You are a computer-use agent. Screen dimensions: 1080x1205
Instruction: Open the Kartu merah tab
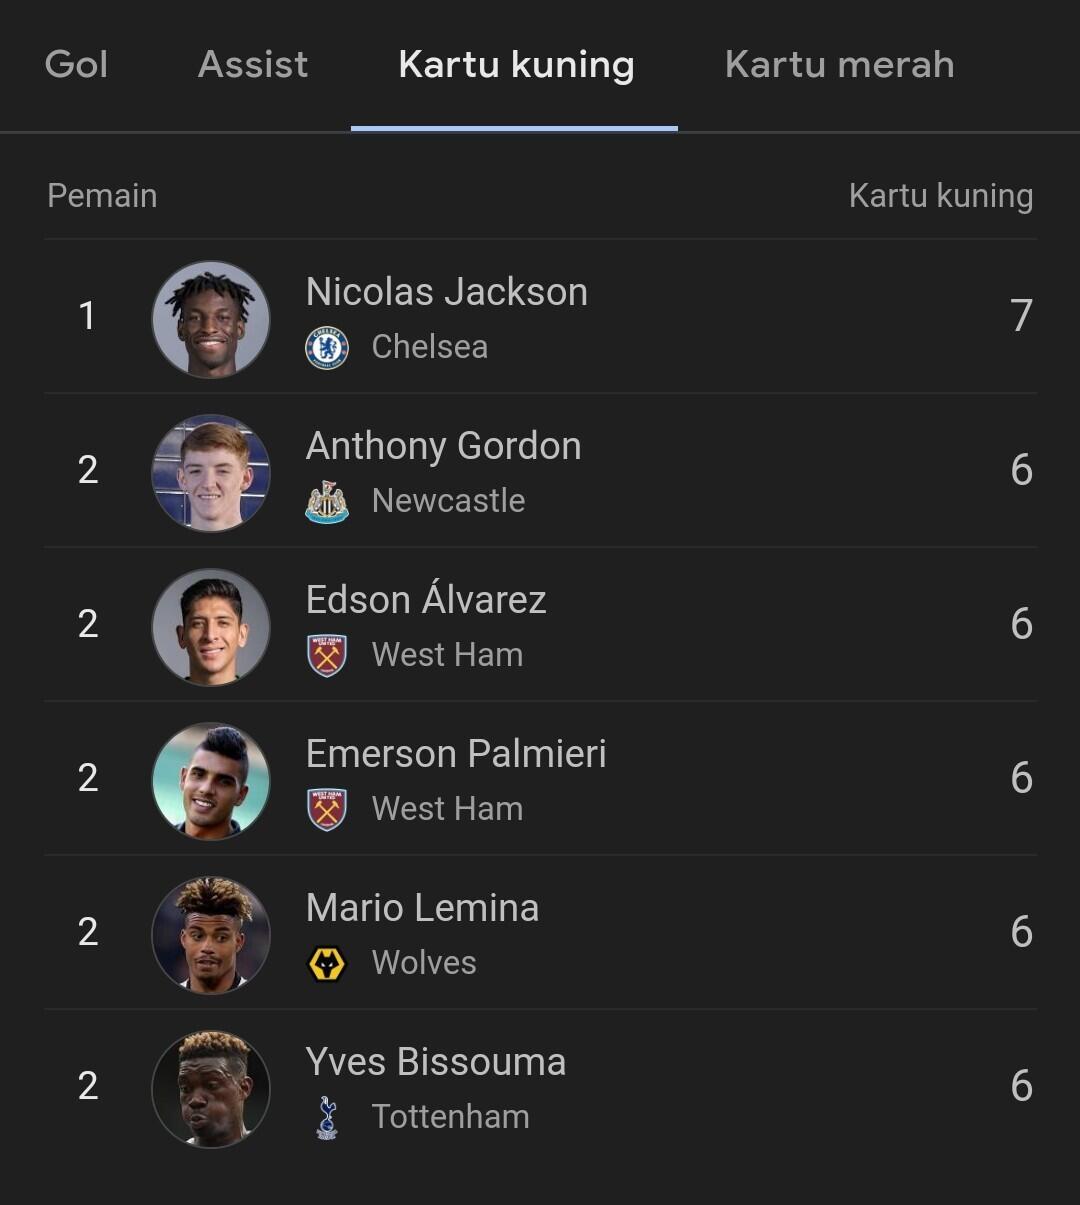pos(839,65)
